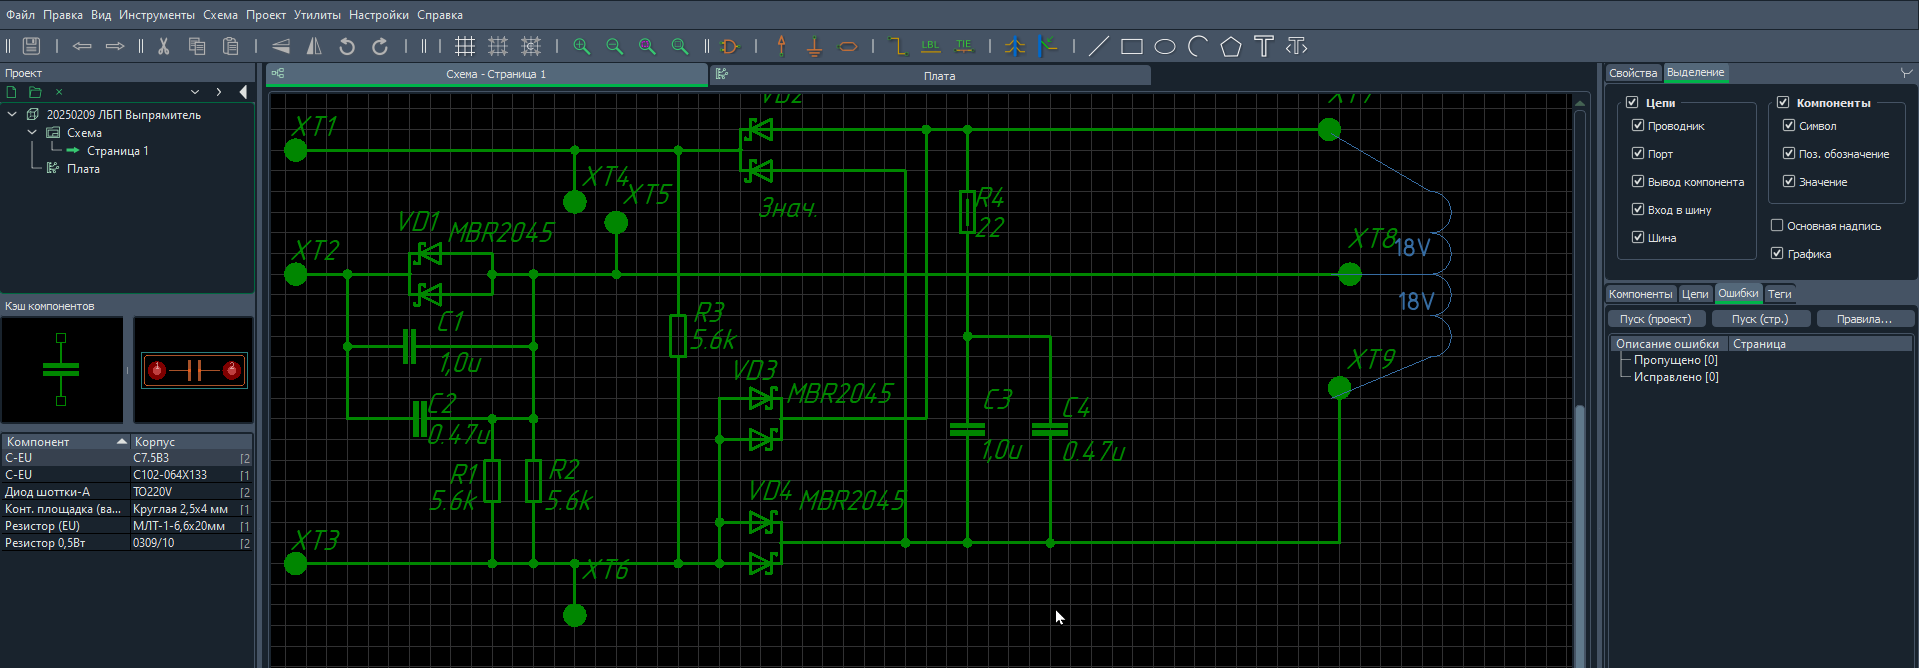Switch to the Плата tab
The width and height of the screenshot is (1919, 668).
pos(931,75)
